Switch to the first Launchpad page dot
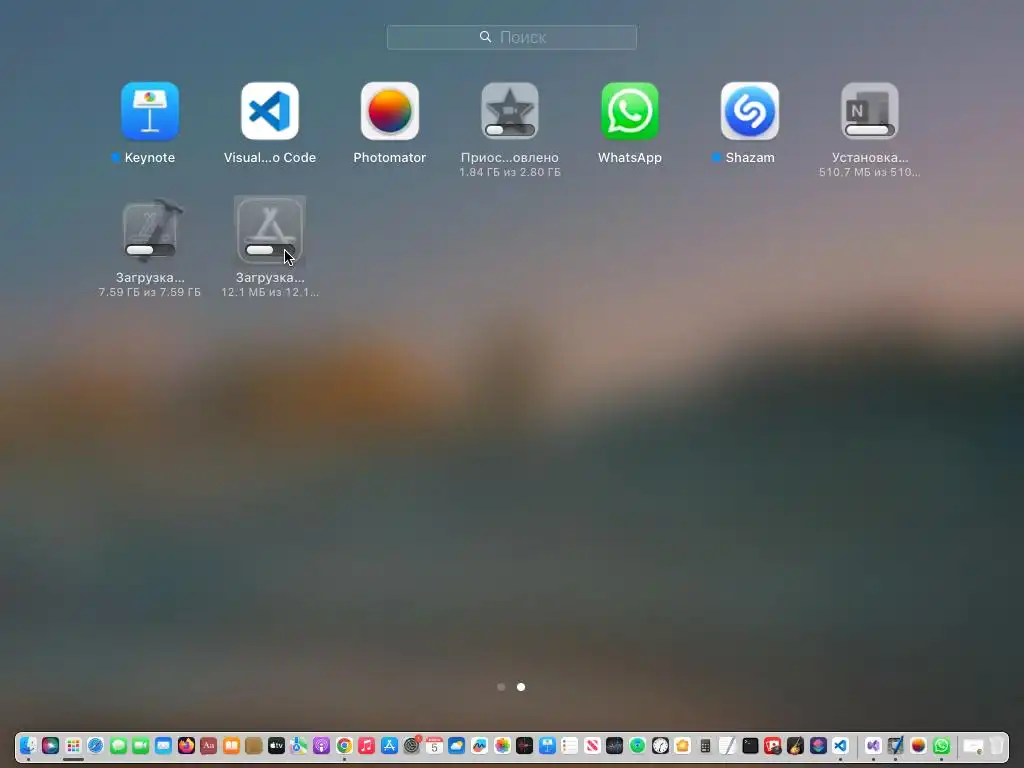 [x=501, y=687]
